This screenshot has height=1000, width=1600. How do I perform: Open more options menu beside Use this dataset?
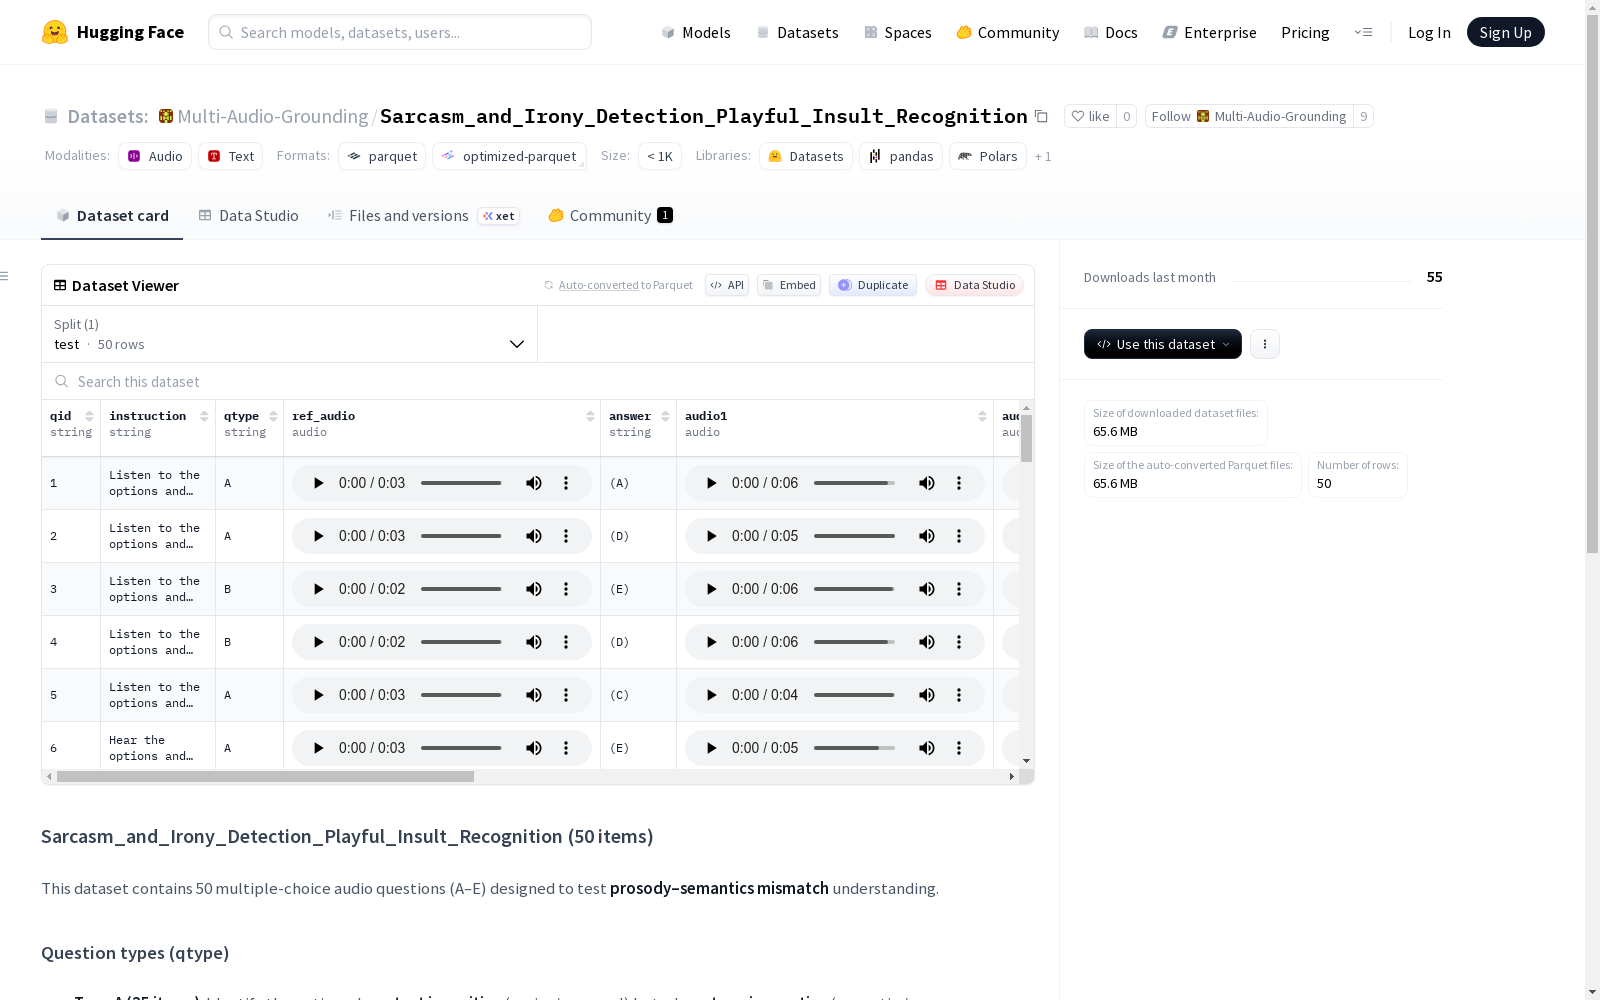[x=1265, y=344]
